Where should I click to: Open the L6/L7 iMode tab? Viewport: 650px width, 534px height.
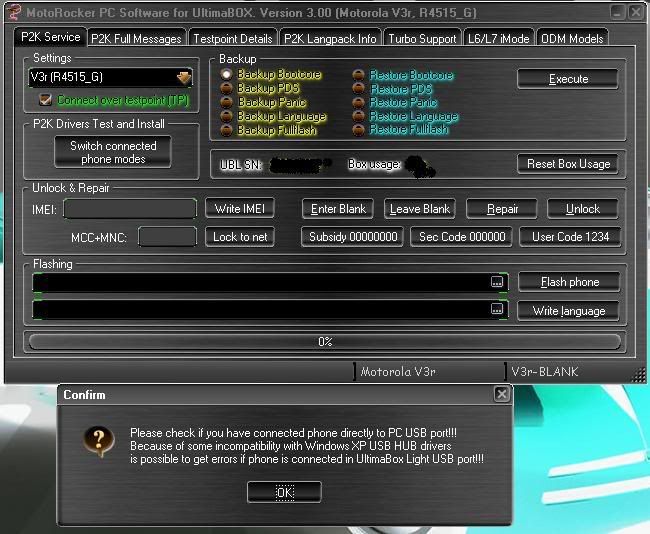coord(498,39)
